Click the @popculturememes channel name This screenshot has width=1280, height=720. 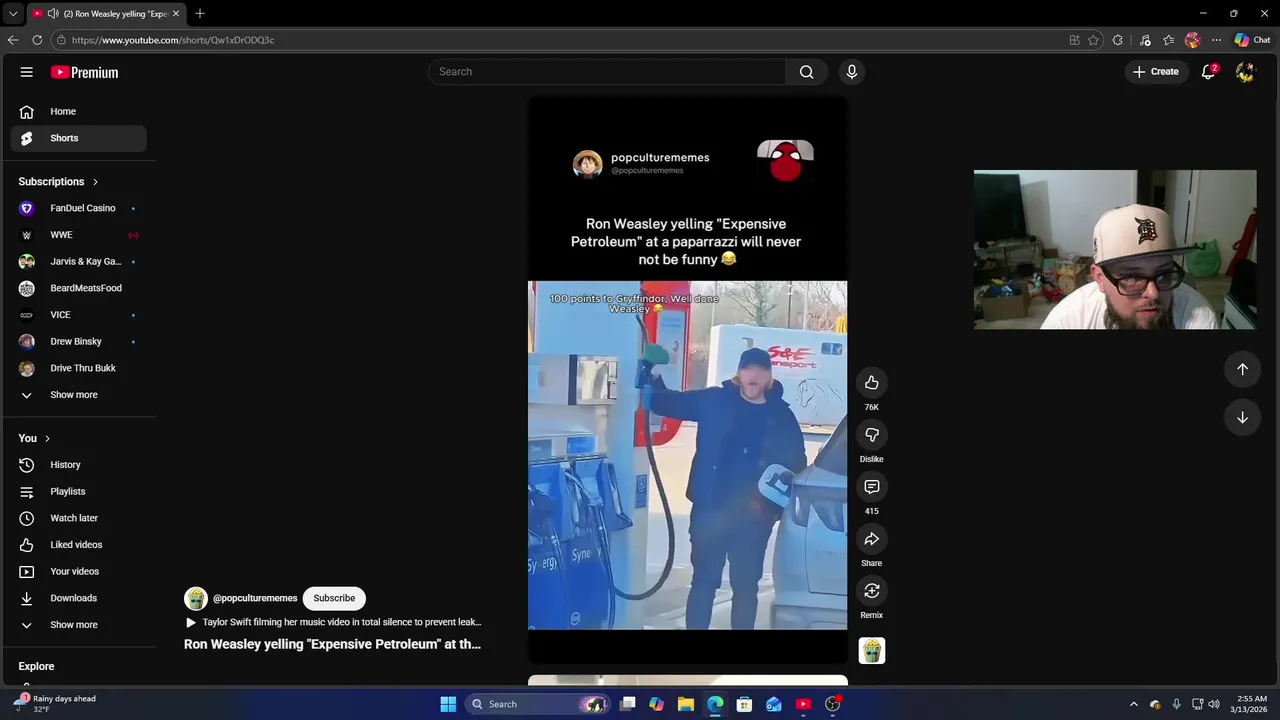pyautogui.click(x=255, y=598)
